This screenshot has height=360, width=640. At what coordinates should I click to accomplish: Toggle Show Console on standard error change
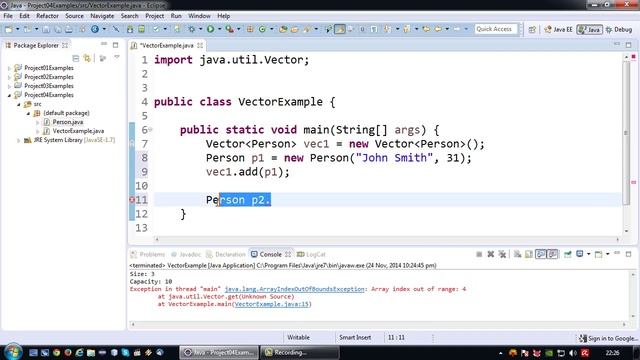552,254
